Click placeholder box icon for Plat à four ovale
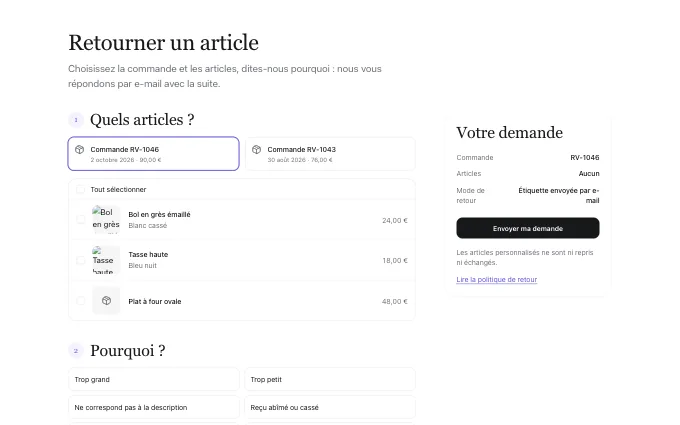 pyautogui.click(x=106, y=301)
